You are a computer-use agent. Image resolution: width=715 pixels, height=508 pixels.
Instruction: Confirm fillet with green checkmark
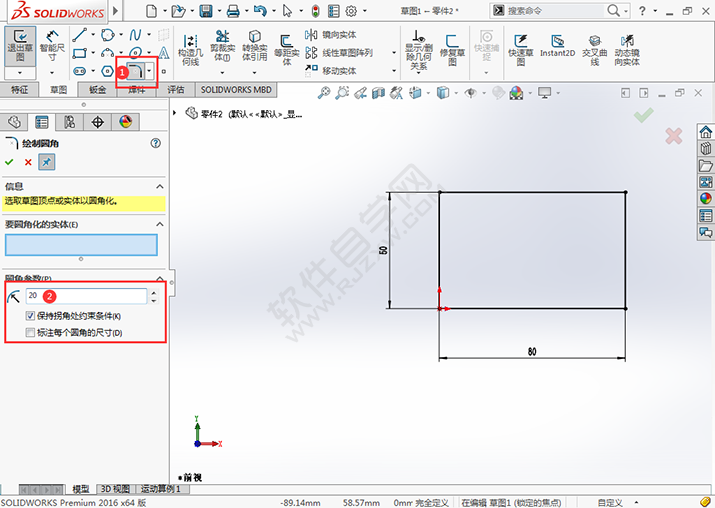10,162
